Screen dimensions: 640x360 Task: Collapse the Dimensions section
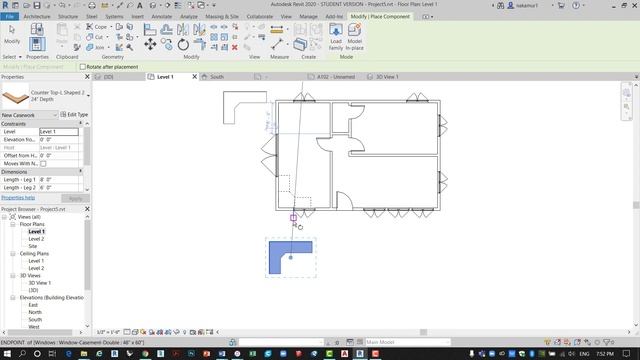(x=80, y=172)
